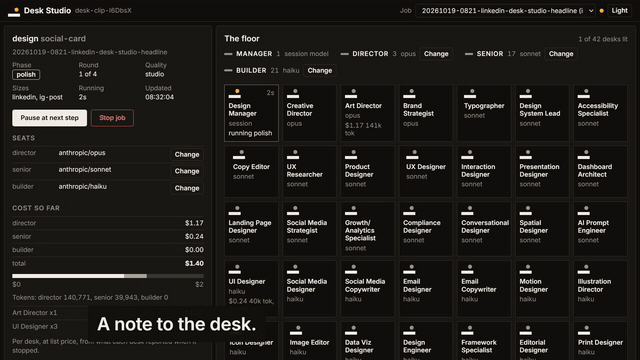Select the UX Researcher desk icon
Screen dimensions: 640x360
tap(293, 155)
